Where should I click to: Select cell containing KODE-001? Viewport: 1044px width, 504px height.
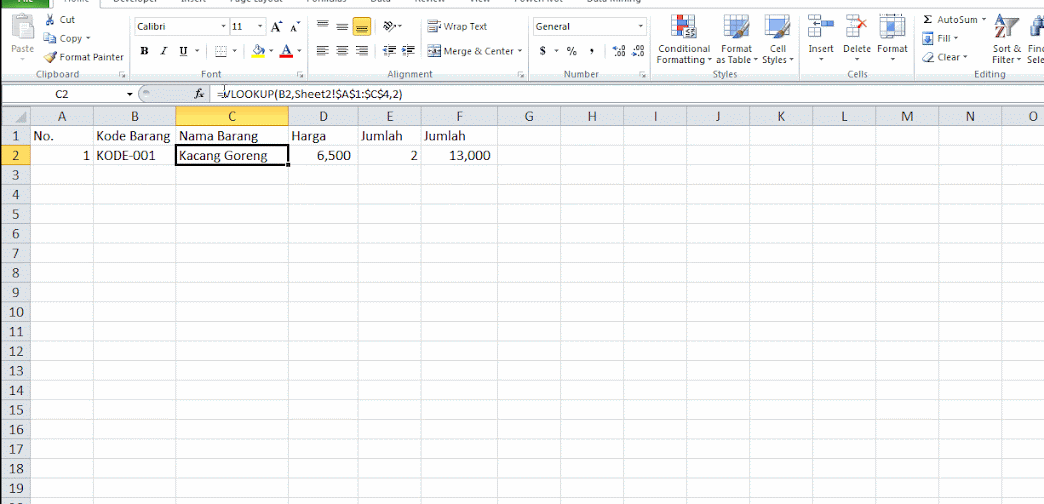pos(134,156)
